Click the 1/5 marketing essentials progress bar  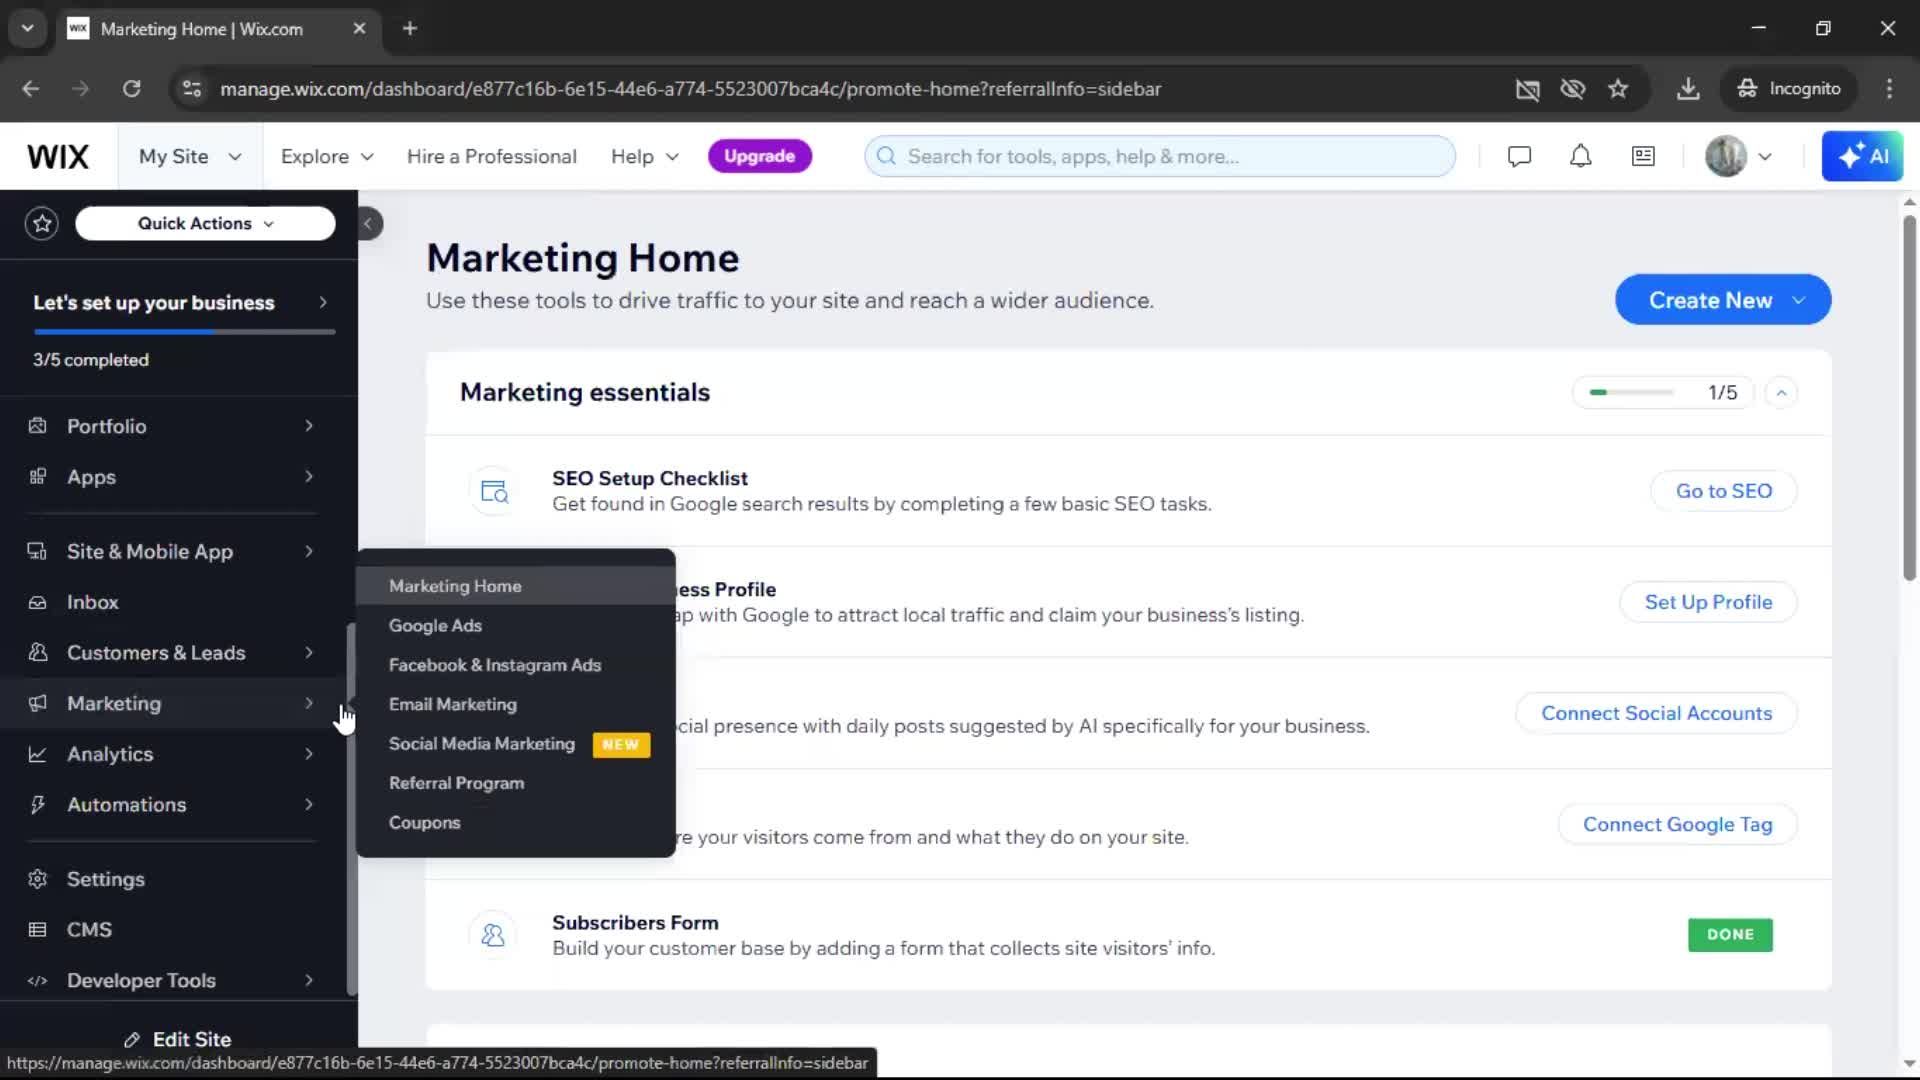(1631, 393)
